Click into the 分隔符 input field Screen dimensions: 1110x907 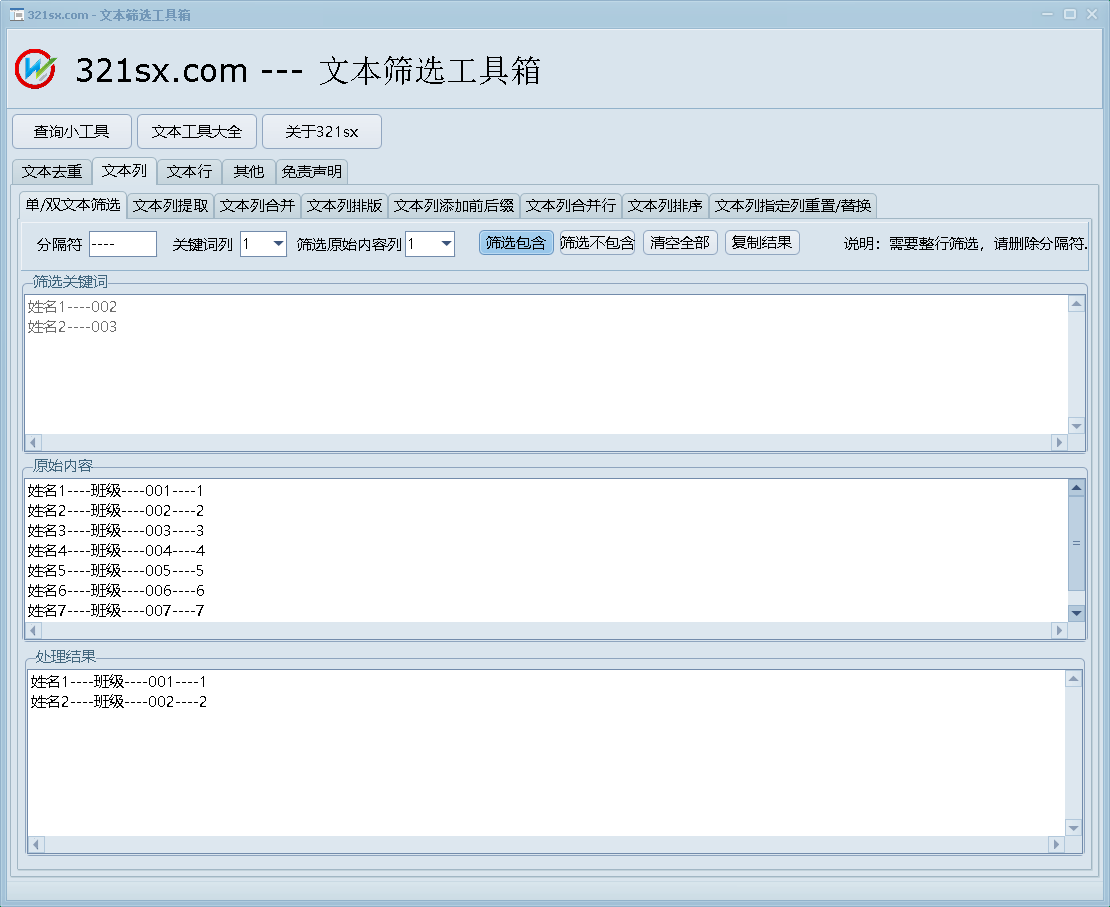[x=122, y=244]
